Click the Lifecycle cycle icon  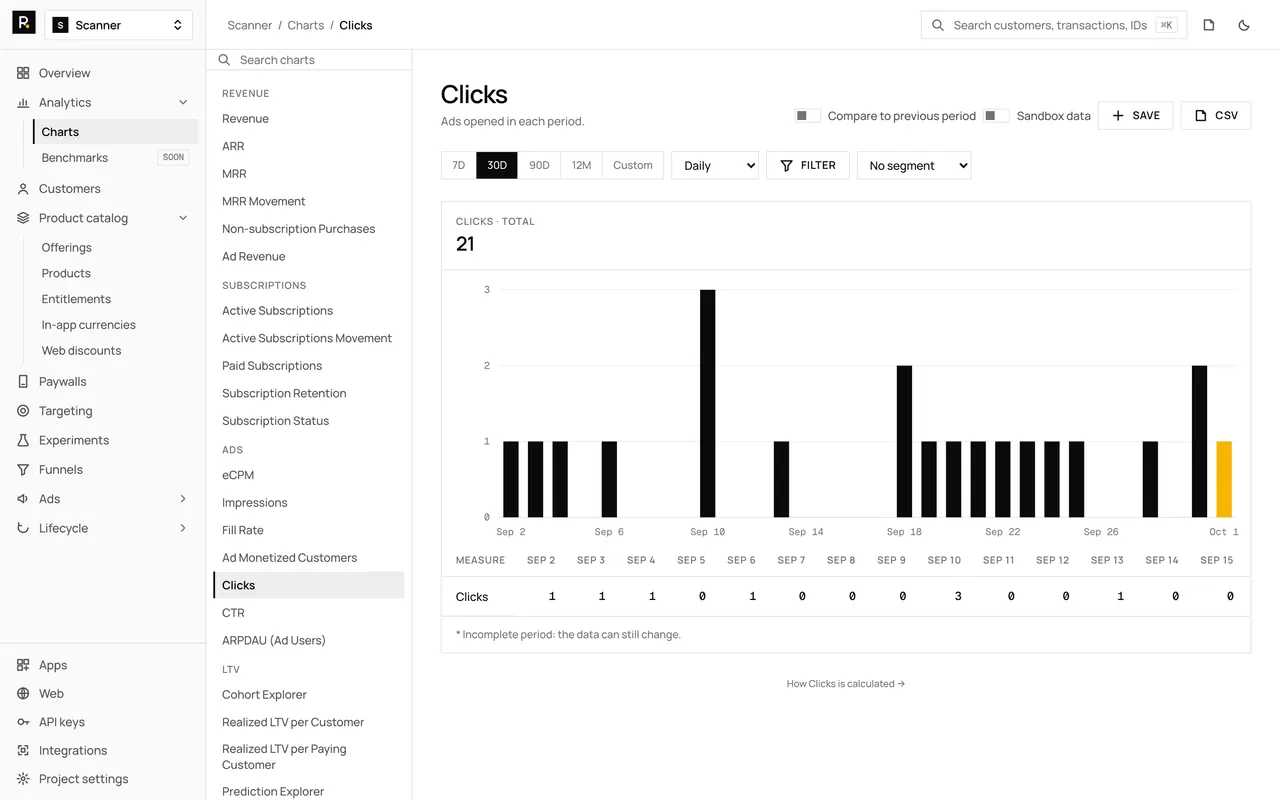(x=23, y=528)
